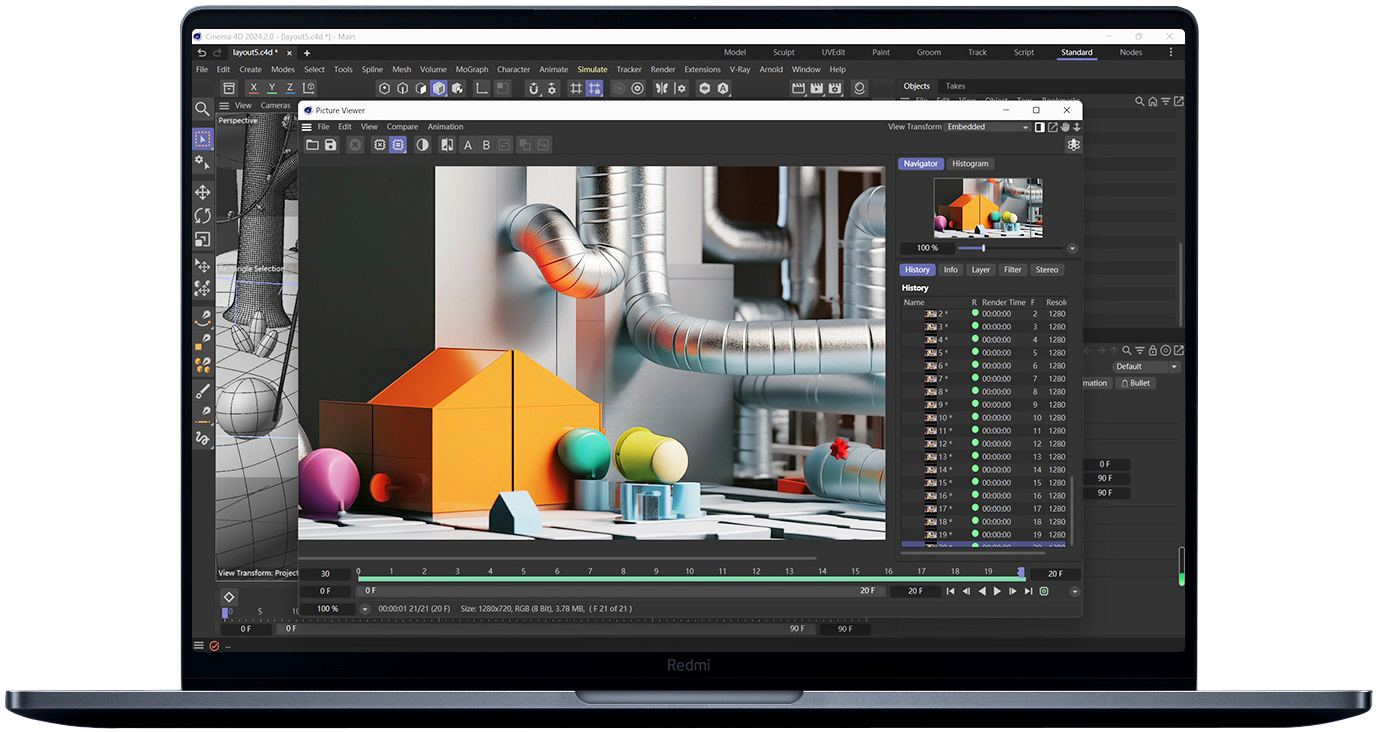
Task: Switch to the Histogram tab
Action: coord(969,164)
